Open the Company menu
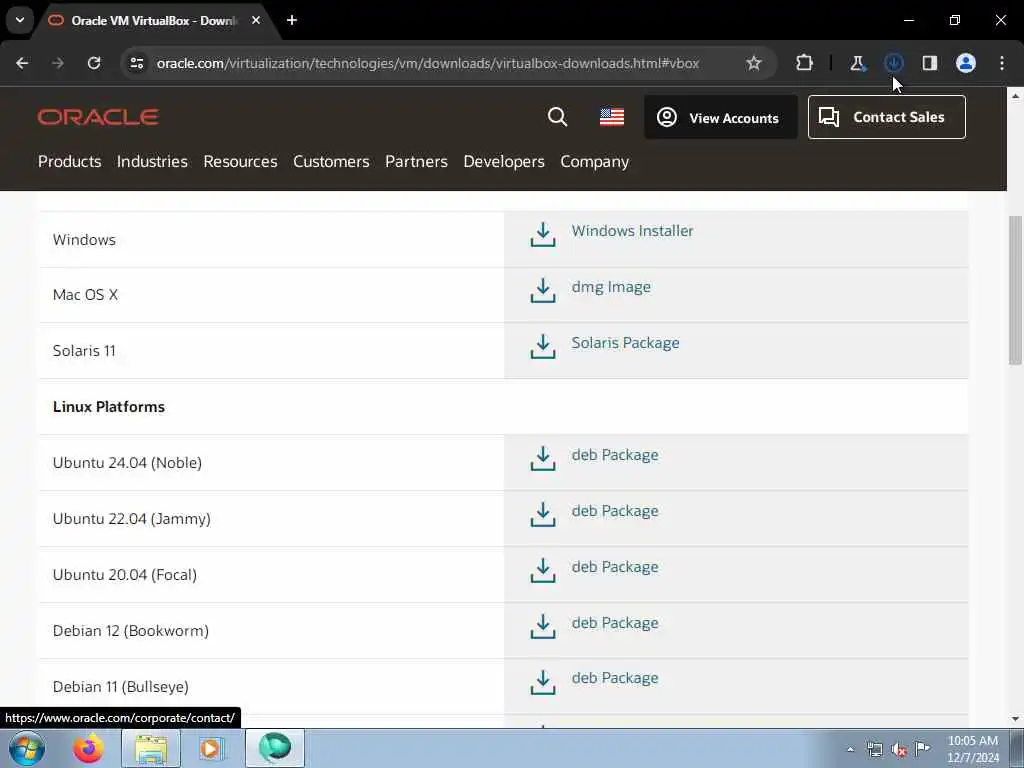The image size is (1024, 768). (594, 161)
